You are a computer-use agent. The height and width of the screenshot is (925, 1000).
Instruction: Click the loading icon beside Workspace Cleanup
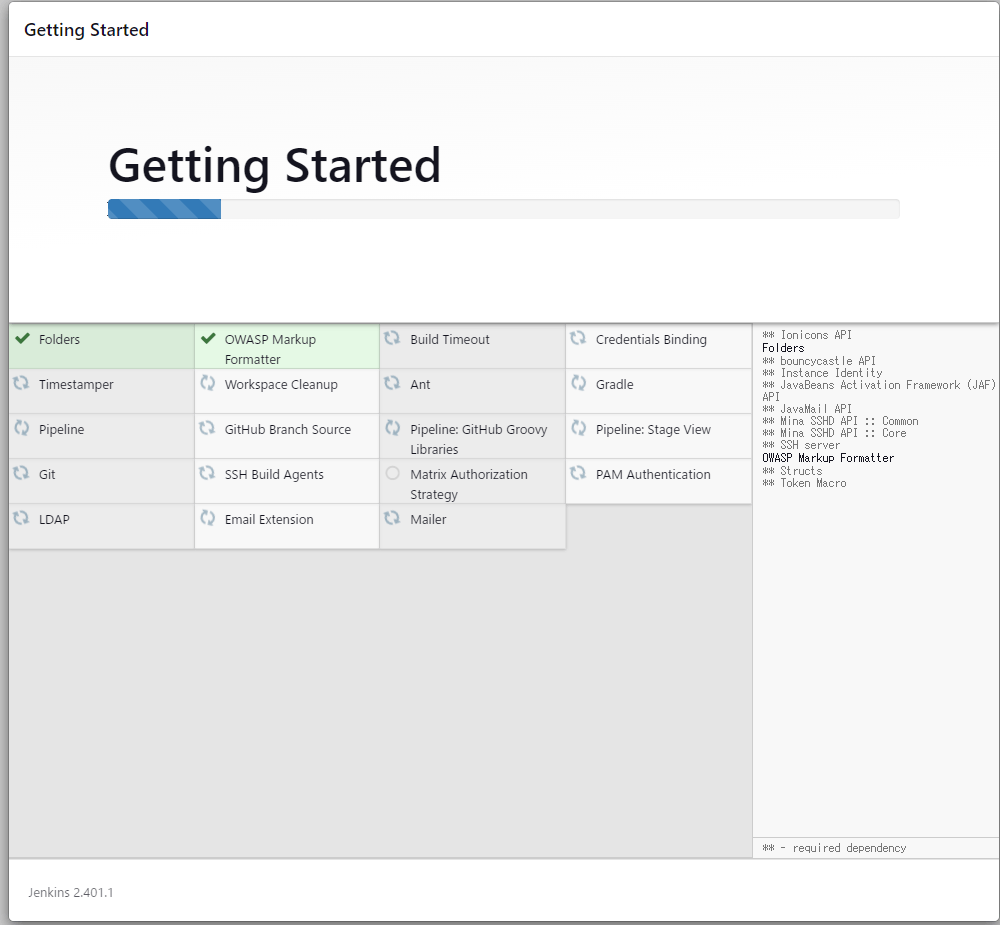(x=207, y=383)
